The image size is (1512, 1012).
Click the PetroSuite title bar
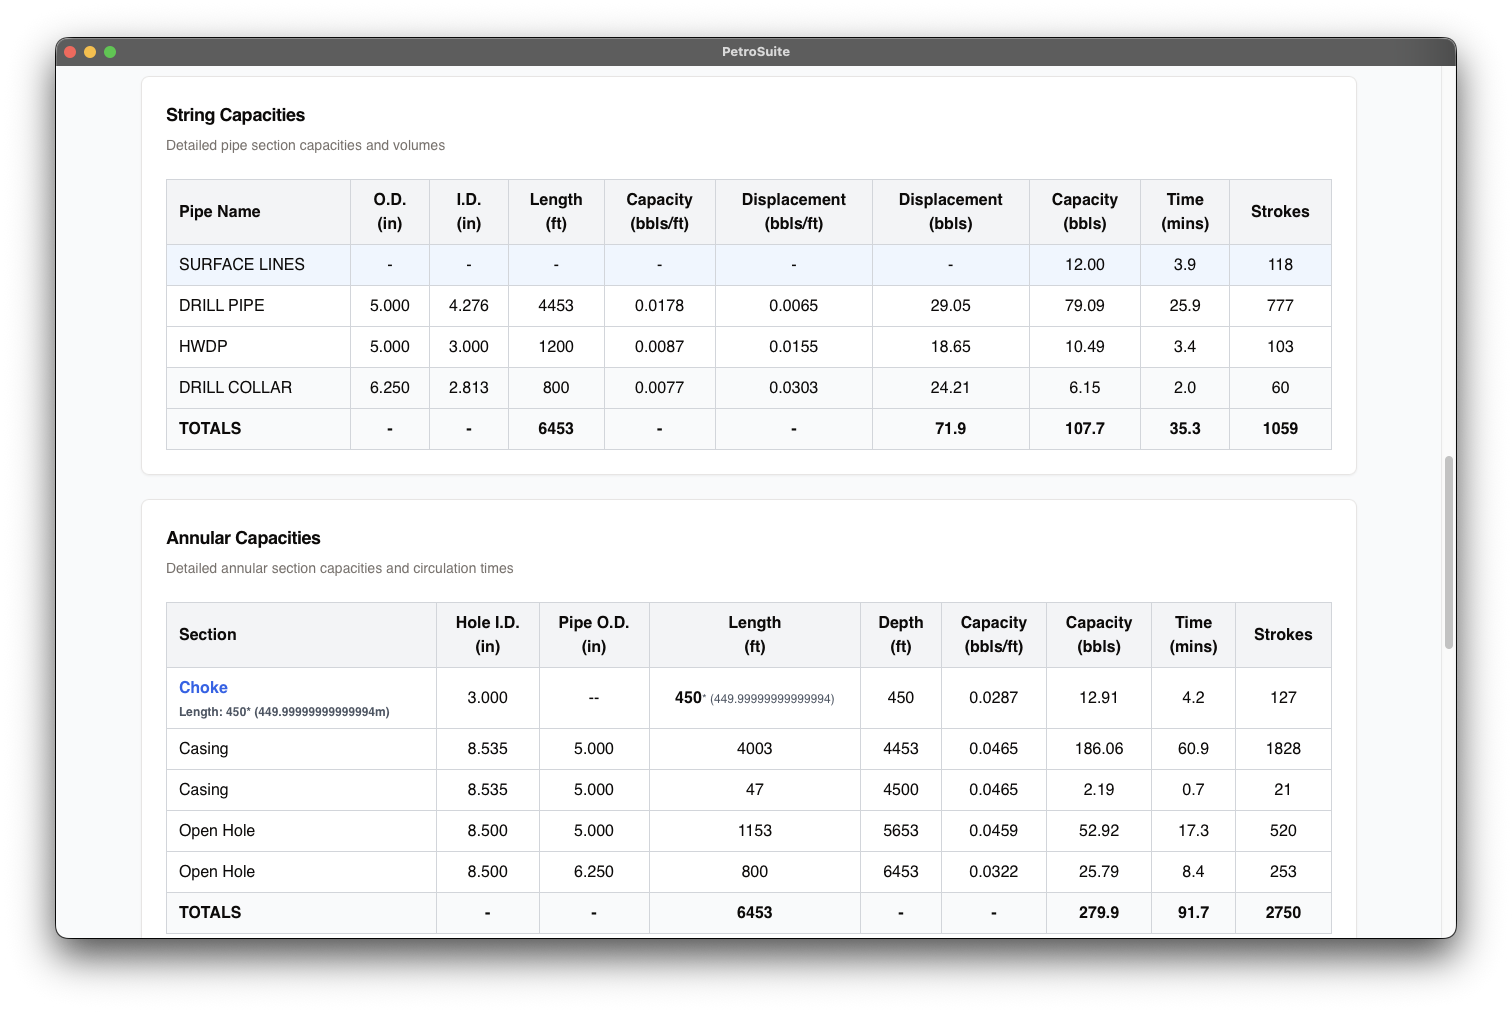(x=756, y=51)
